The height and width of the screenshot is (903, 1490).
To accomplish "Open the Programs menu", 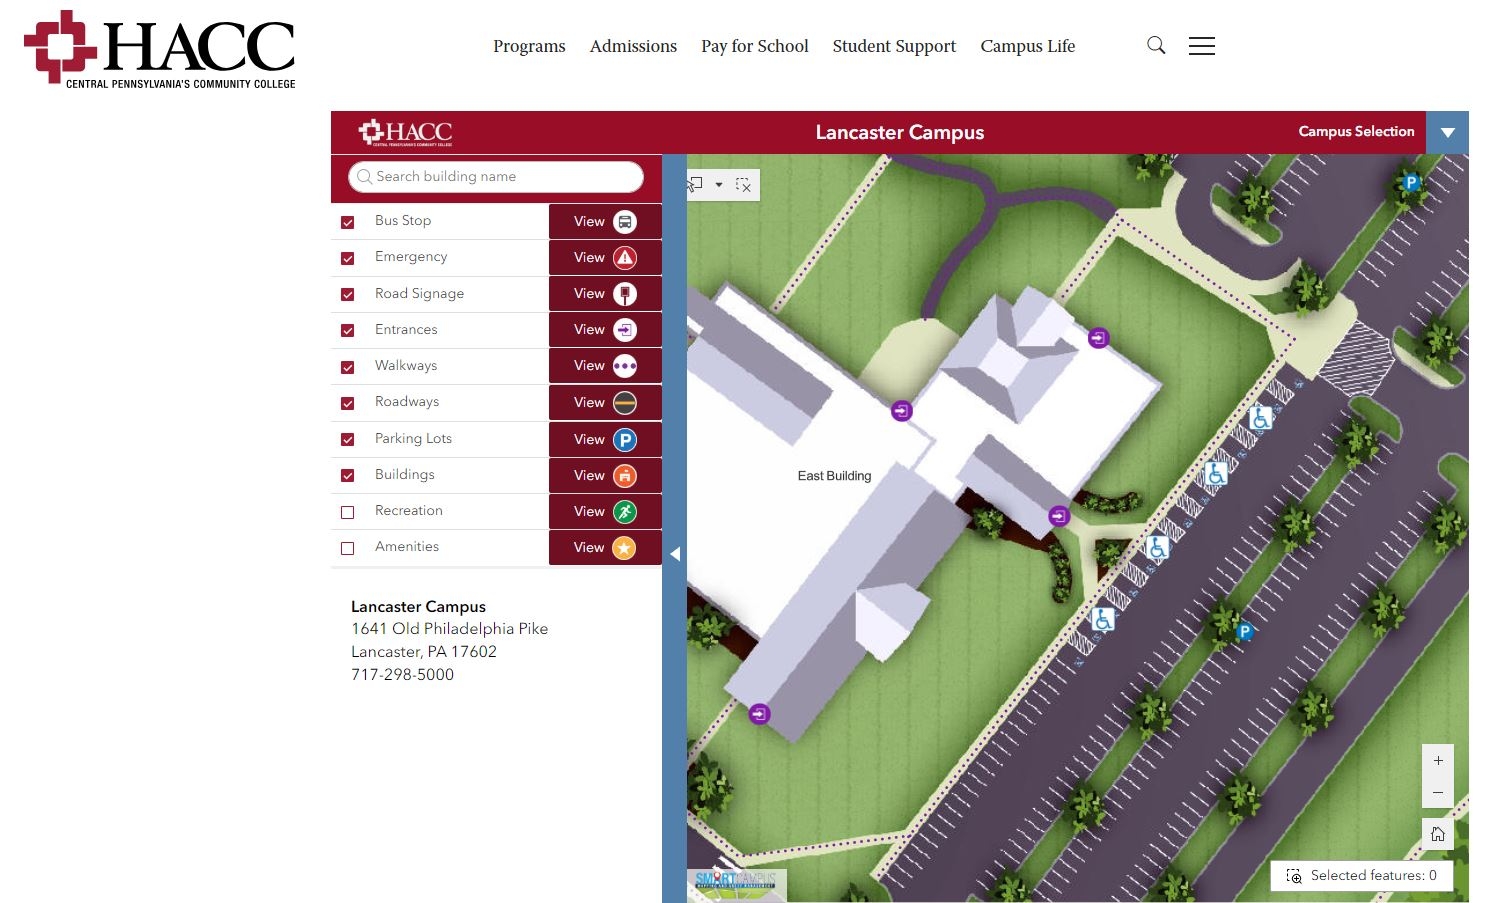I will coord(529,46).
